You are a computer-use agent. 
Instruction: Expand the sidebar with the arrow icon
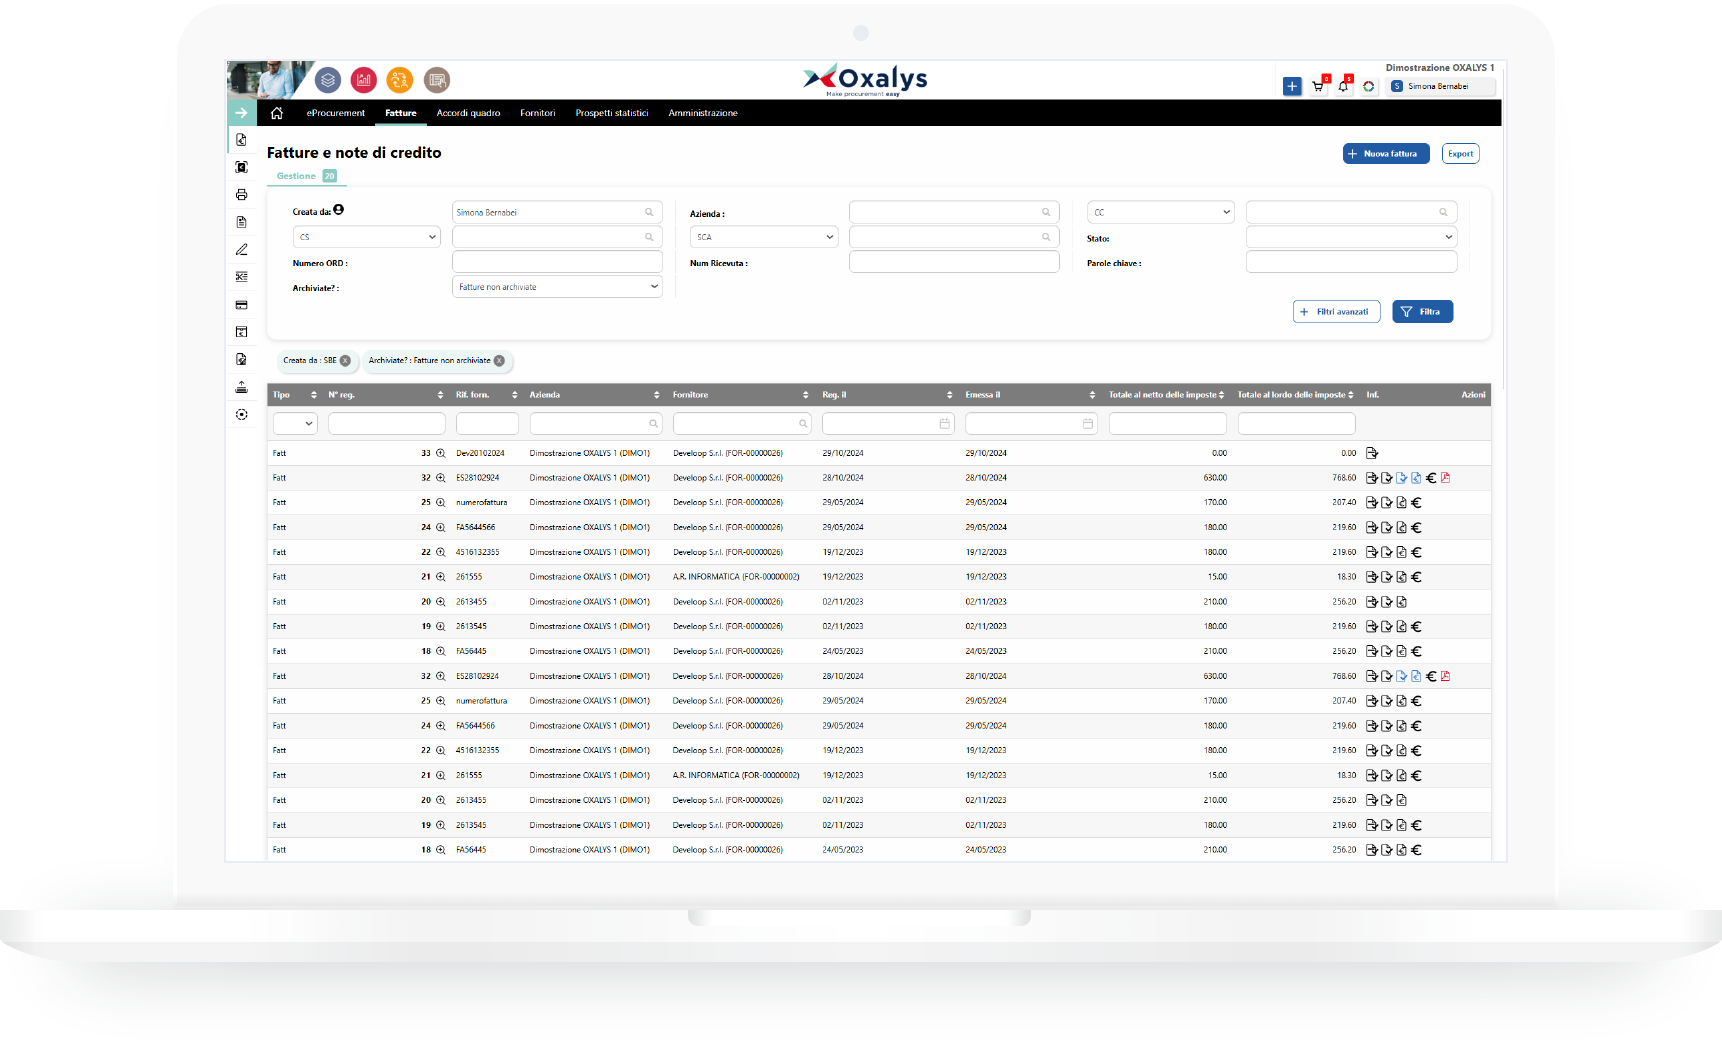[241, 113]
